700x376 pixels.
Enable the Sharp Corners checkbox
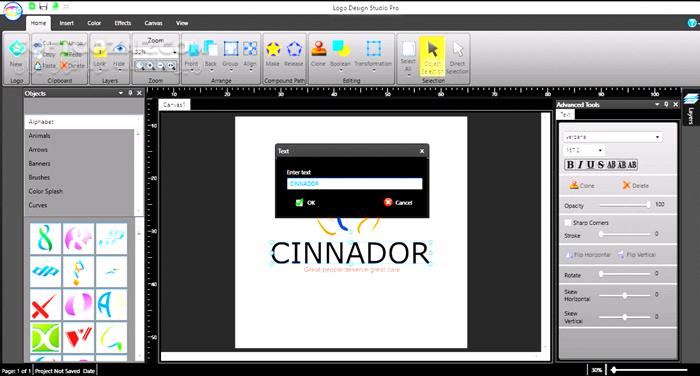[568, 222]
